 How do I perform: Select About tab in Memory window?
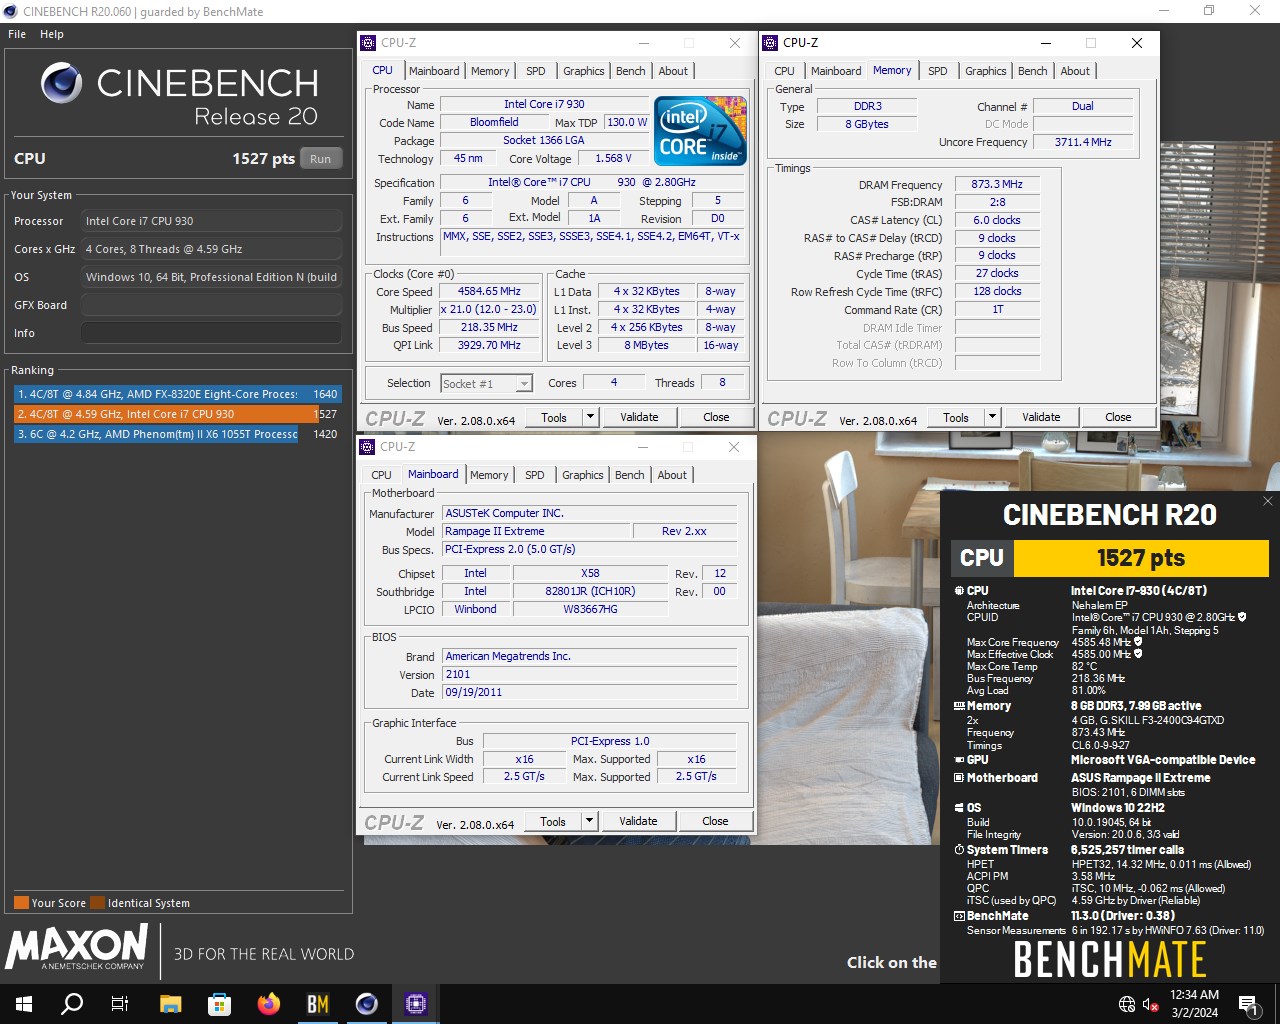pos(1075,71)
